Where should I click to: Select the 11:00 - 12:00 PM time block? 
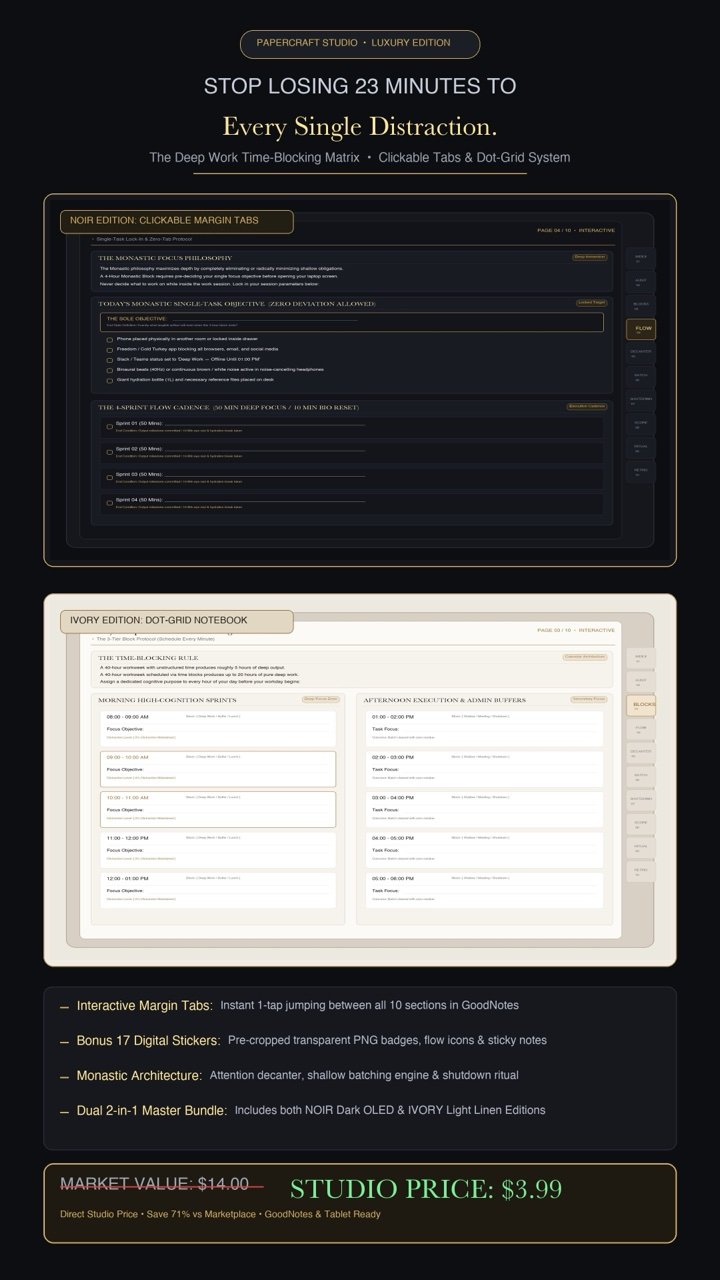pos(218,848)
